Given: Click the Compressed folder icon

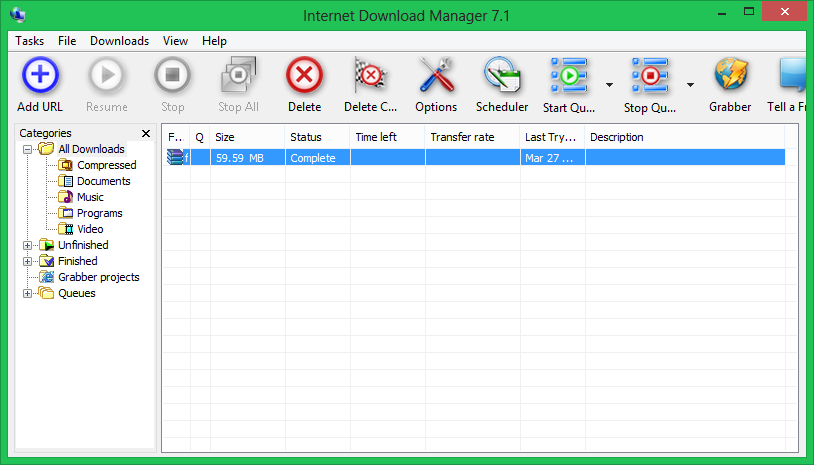Looking at the screenshot, I should click(65, 165).
